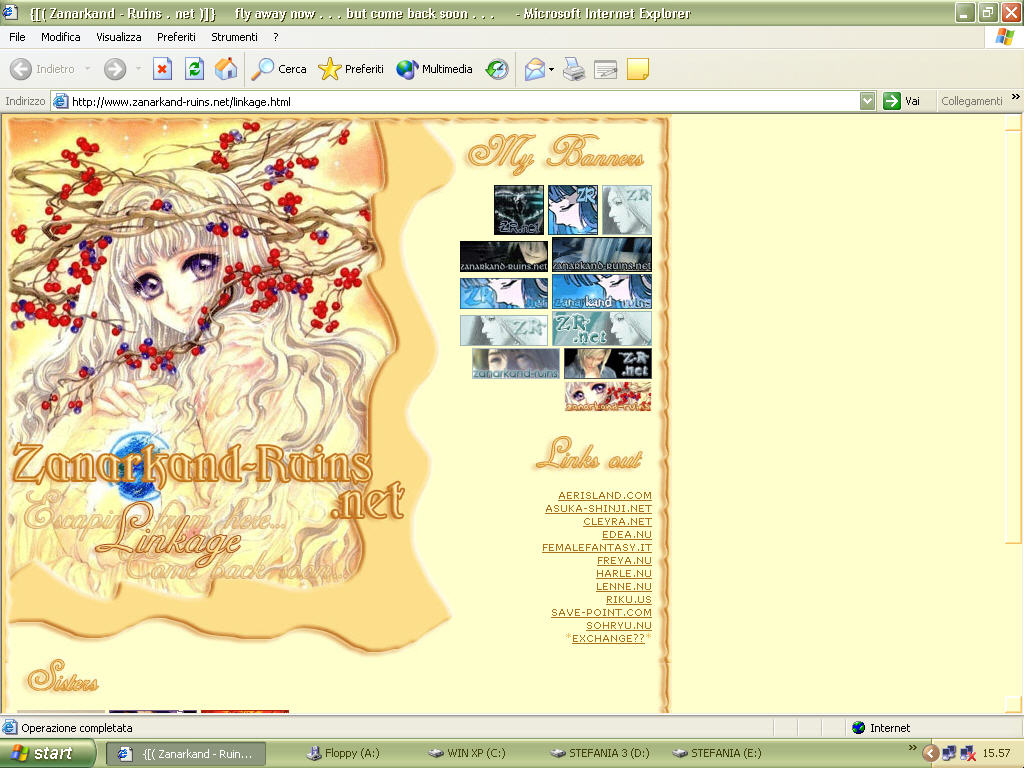1024x768 pixels.
Task: Click the eyes-and-berries zanarkand banner
Action: pos(608,396)
